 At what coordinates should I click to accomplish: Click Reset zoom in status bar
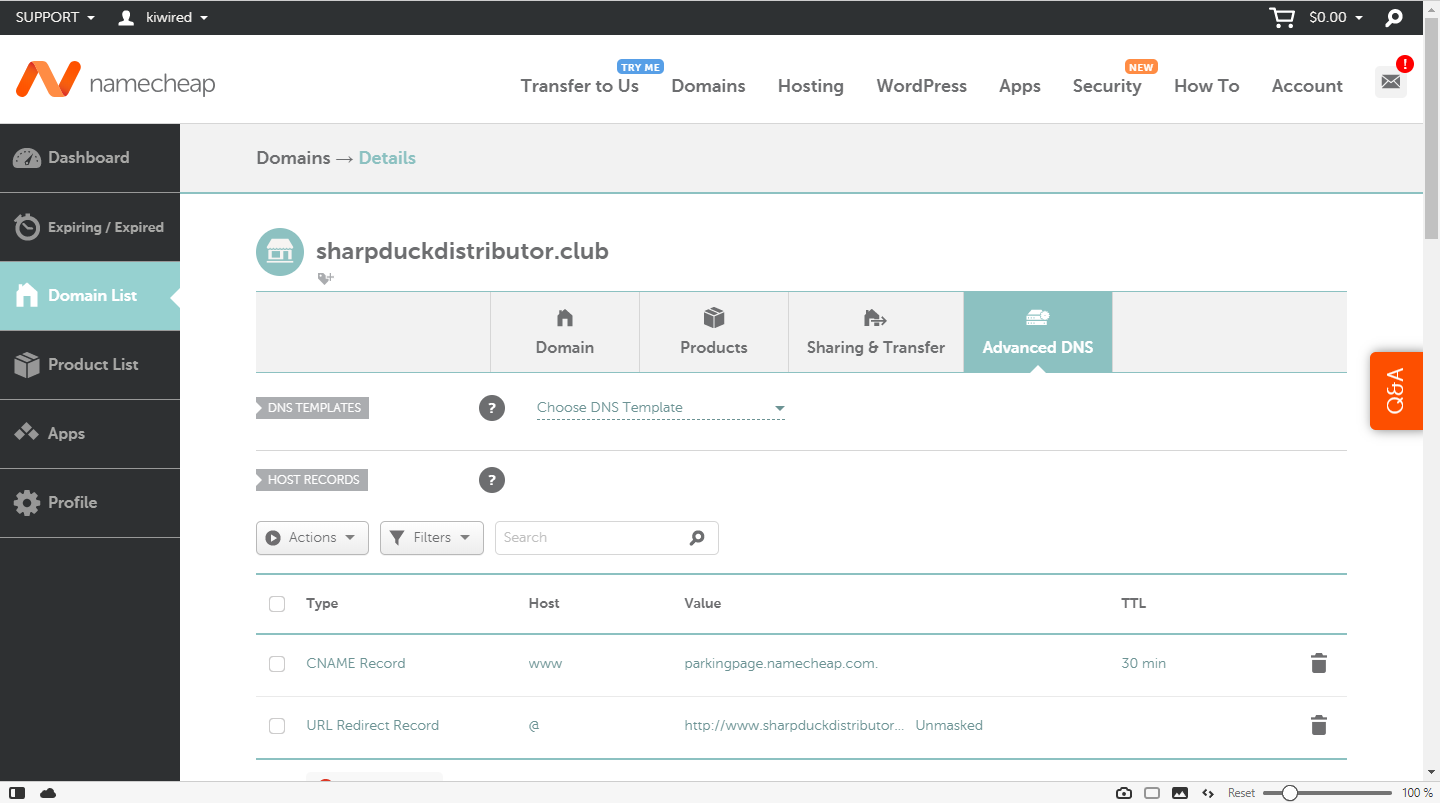[x=1241, y=793]
